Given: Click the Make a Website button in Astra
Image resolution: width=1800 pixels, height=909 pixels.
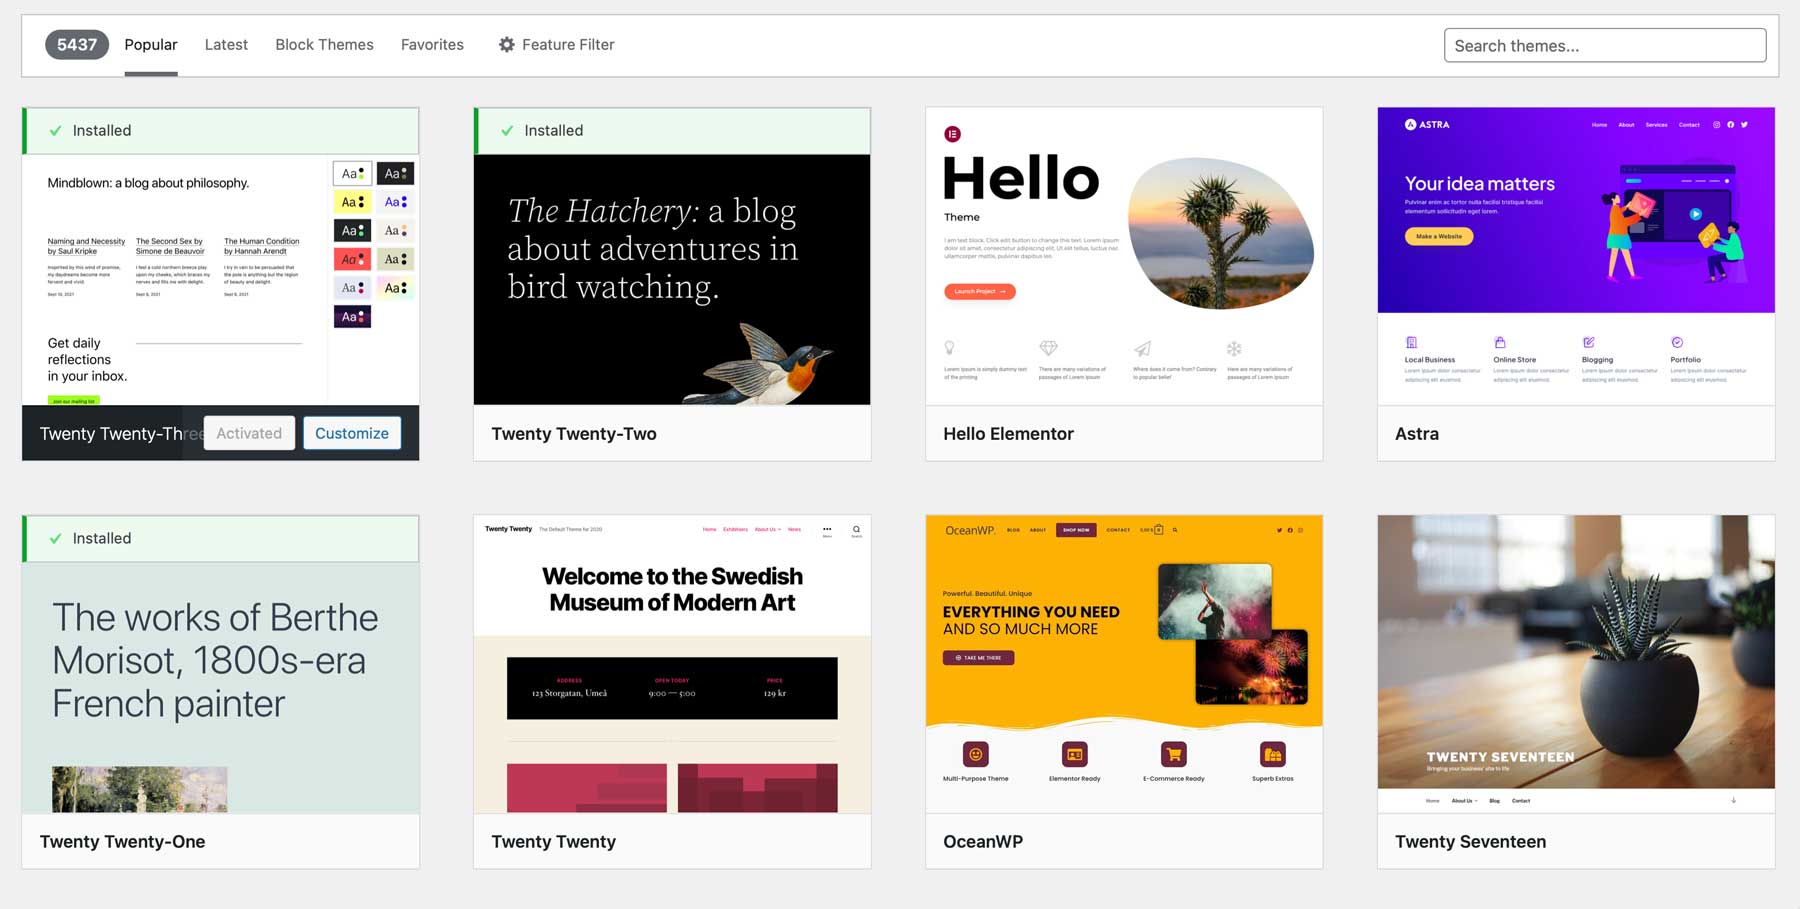Looking at the screenshot, I should pyautogui.click(x=1438, y=236).
